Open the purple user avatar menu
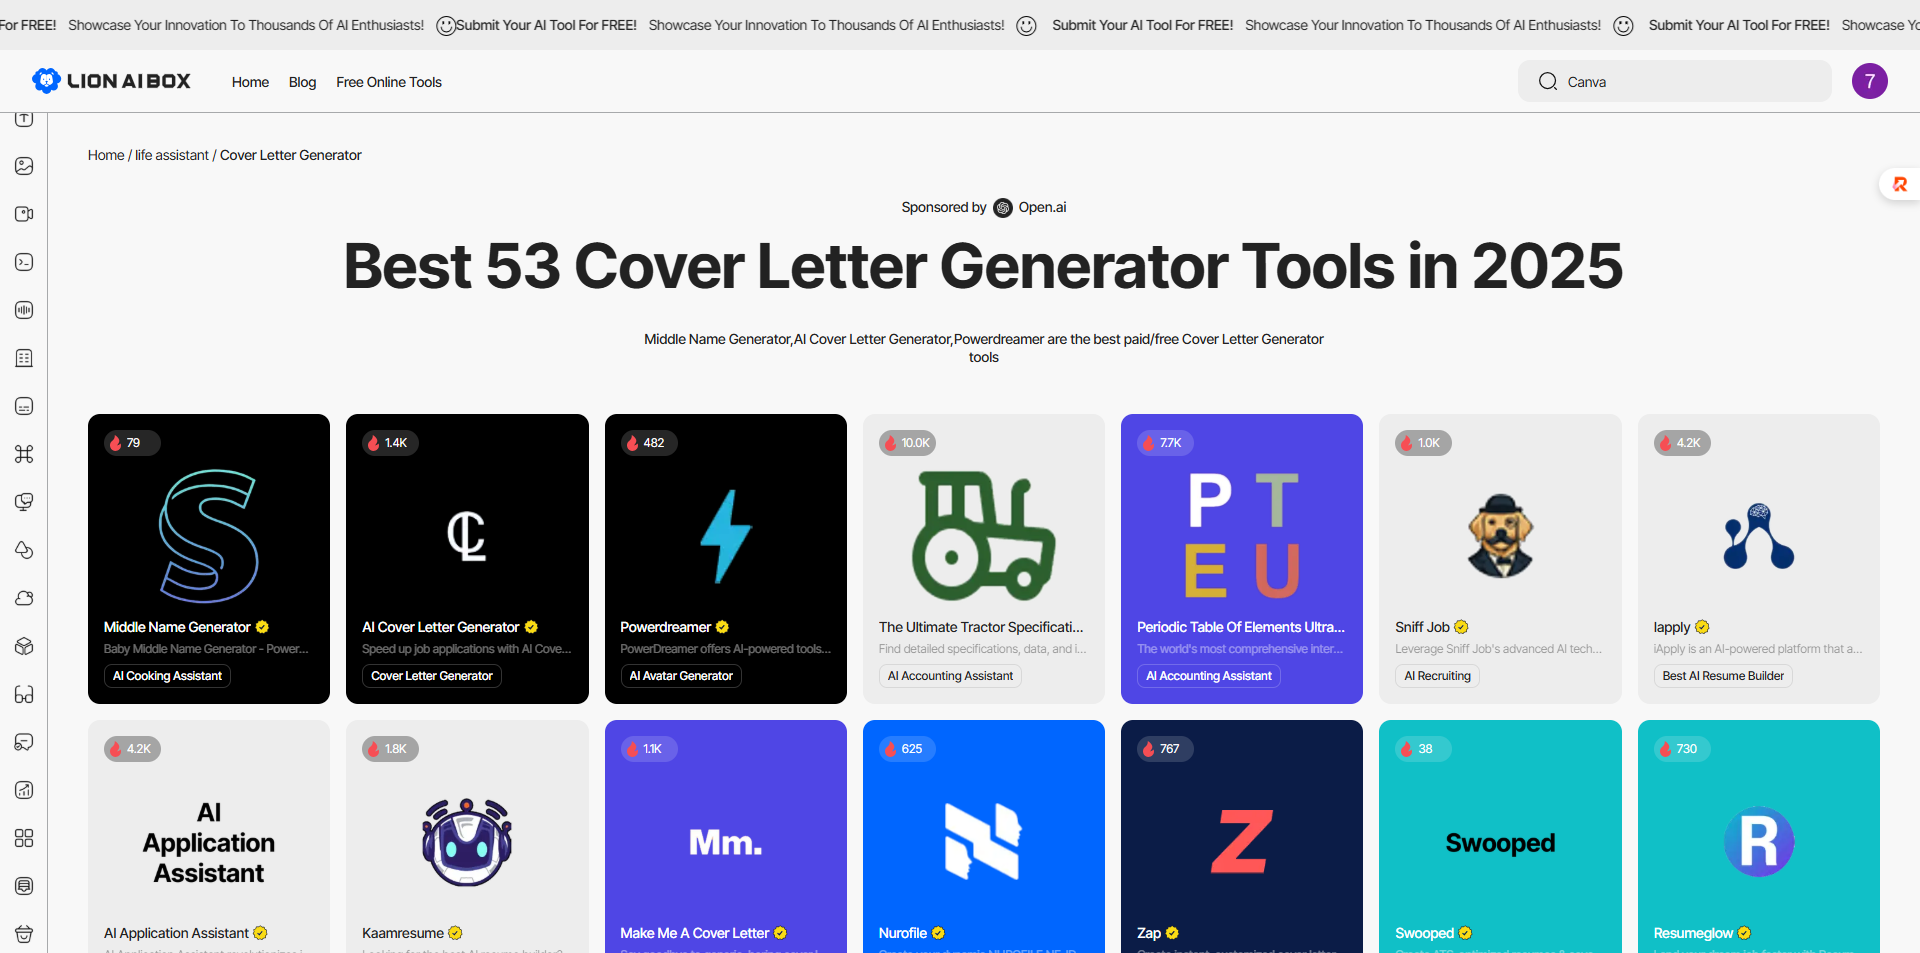 [x=1869, y=81]
